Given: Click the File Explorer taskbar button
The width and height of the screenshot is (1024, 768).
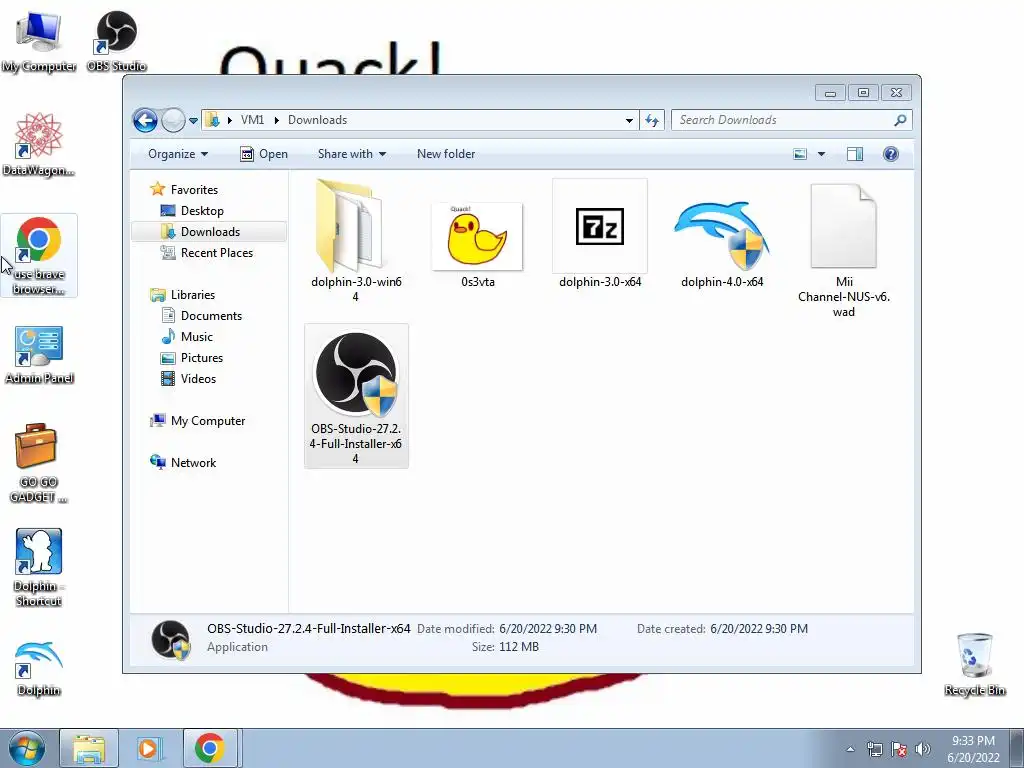Looking at the screenshot, I should pos(89,748).
